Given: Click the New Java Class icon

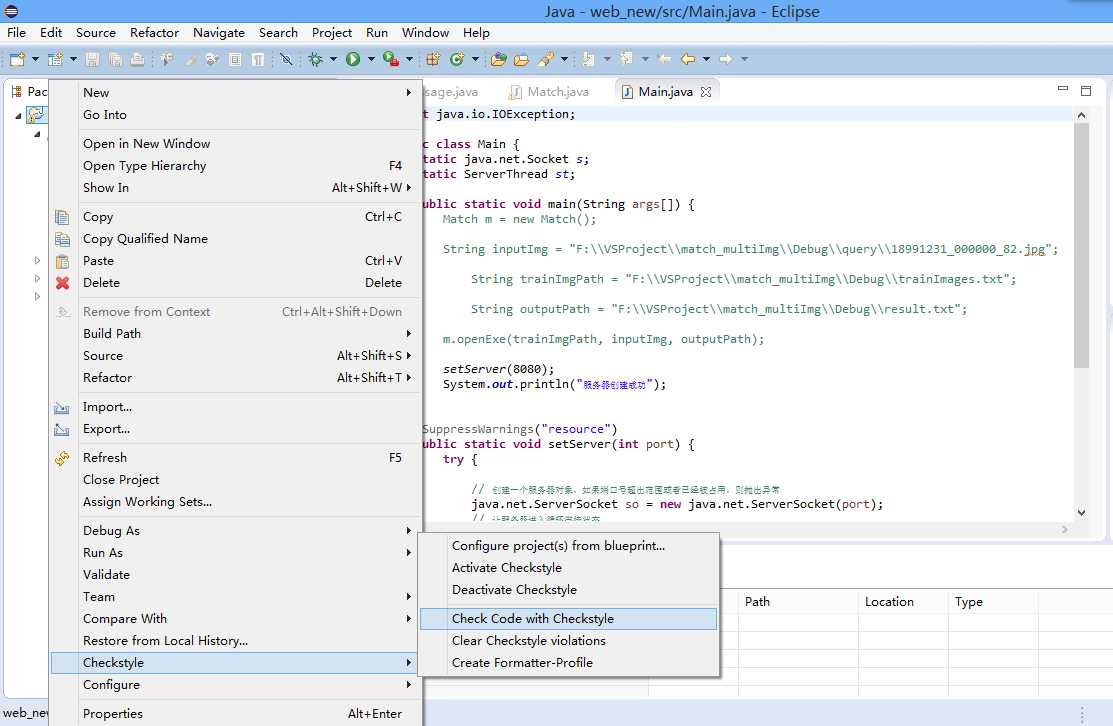Looking at the screenshot, I should click(x=456, y=60).
